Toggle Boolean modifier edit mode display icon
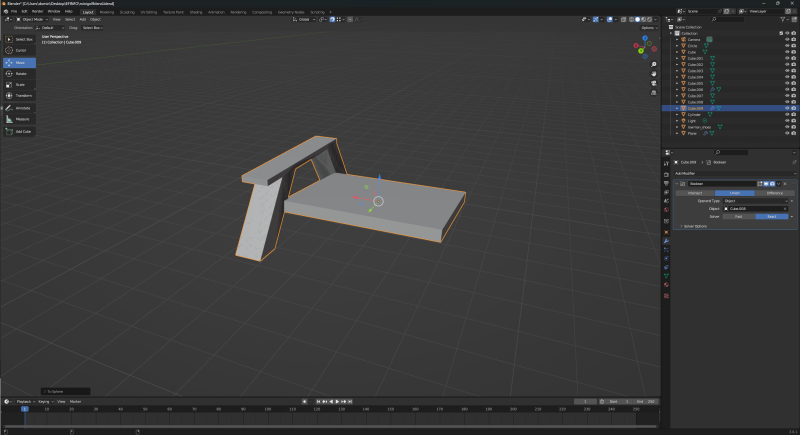 click(x=760, y=184)
